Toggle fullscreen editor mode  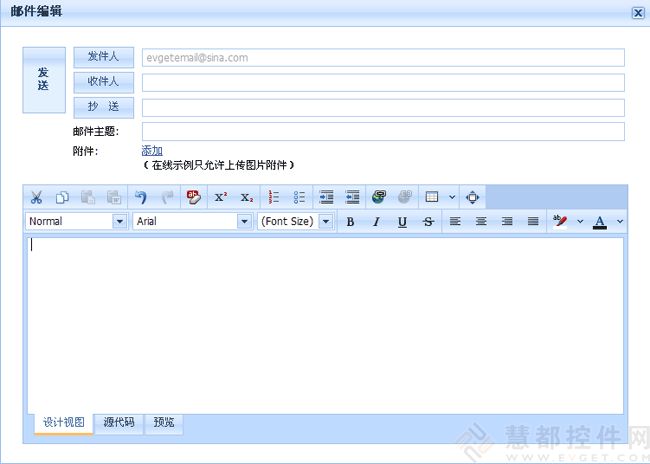(473, 197)
